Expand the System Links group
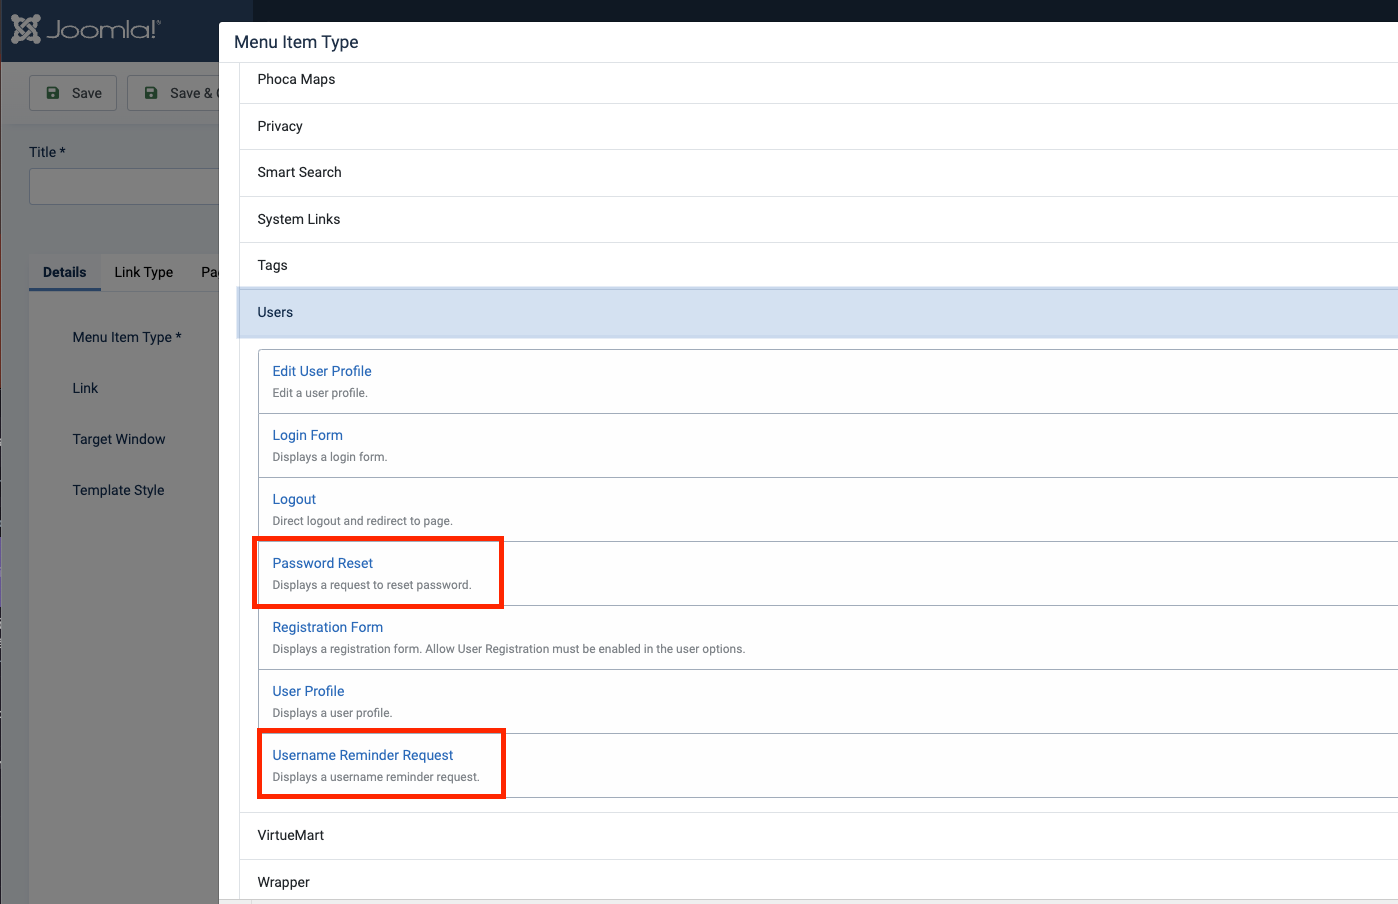Viewport: 1398px width, 904px height. tap(818, 219)
